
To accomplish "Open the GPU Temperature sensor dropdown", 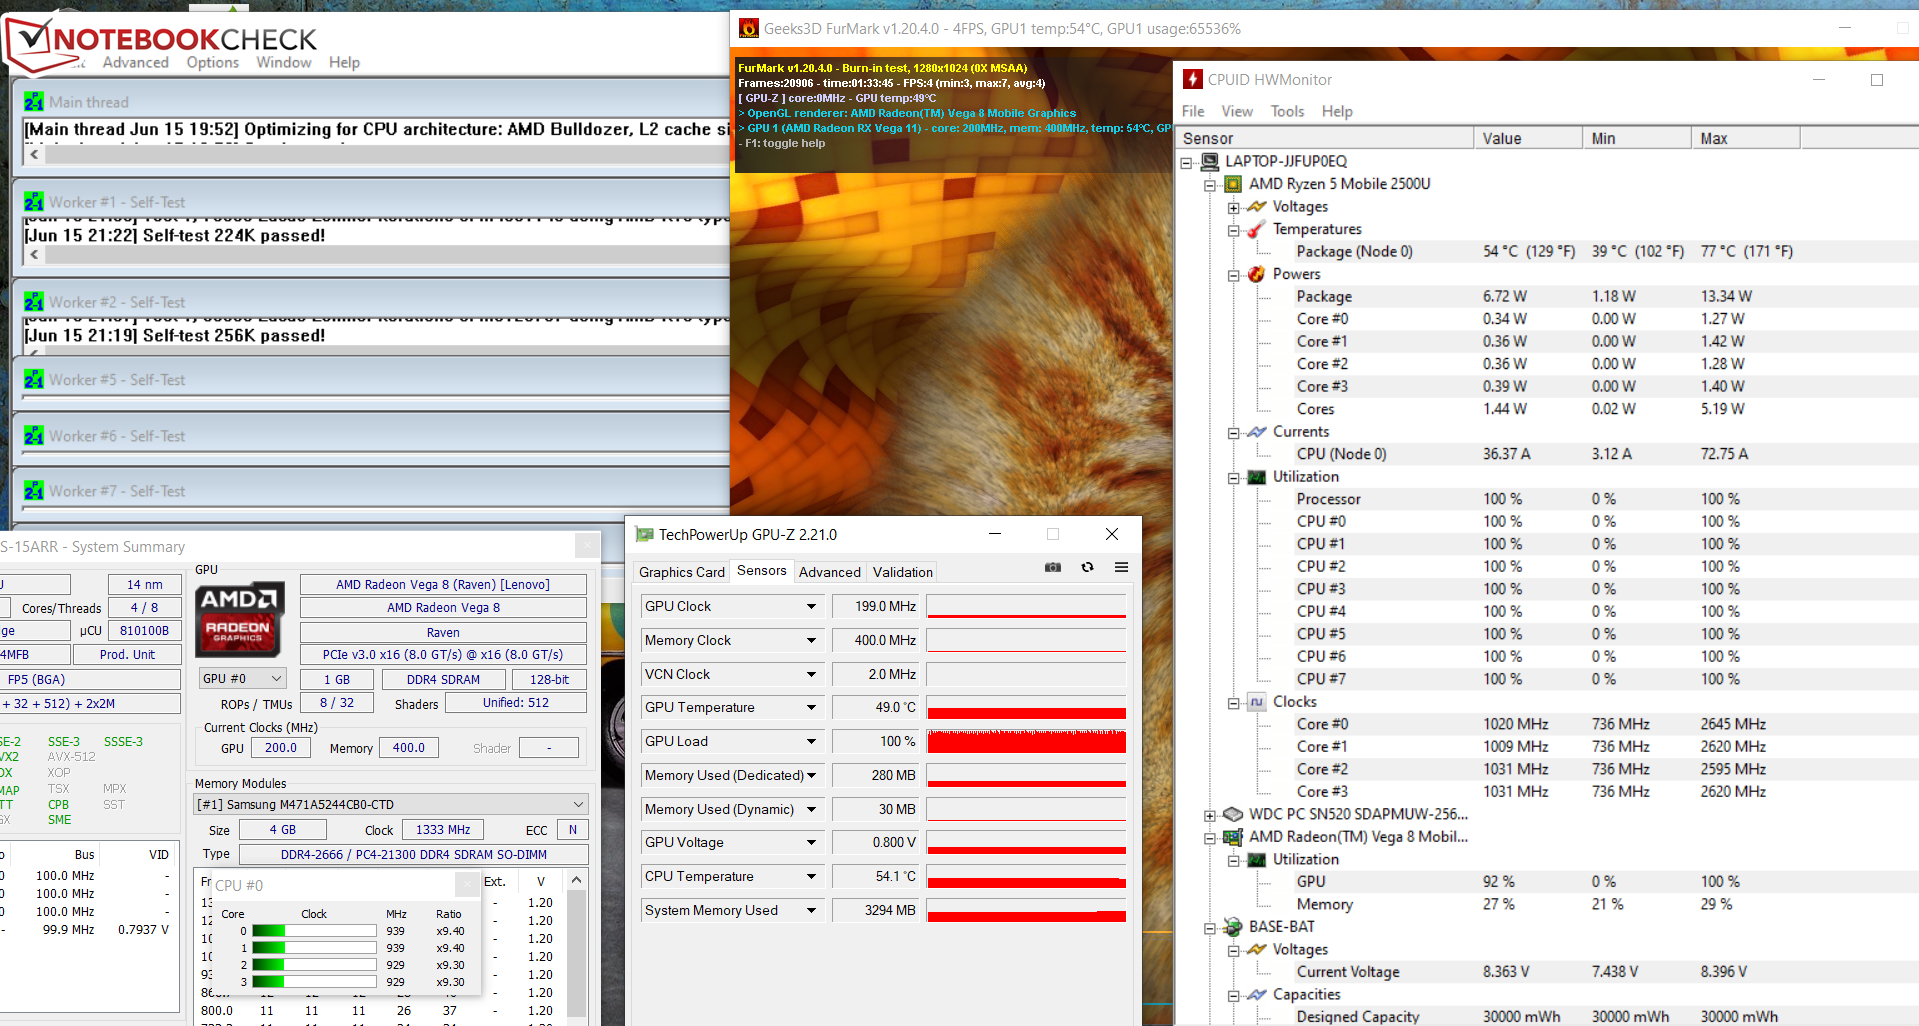I will pos(811,708).
